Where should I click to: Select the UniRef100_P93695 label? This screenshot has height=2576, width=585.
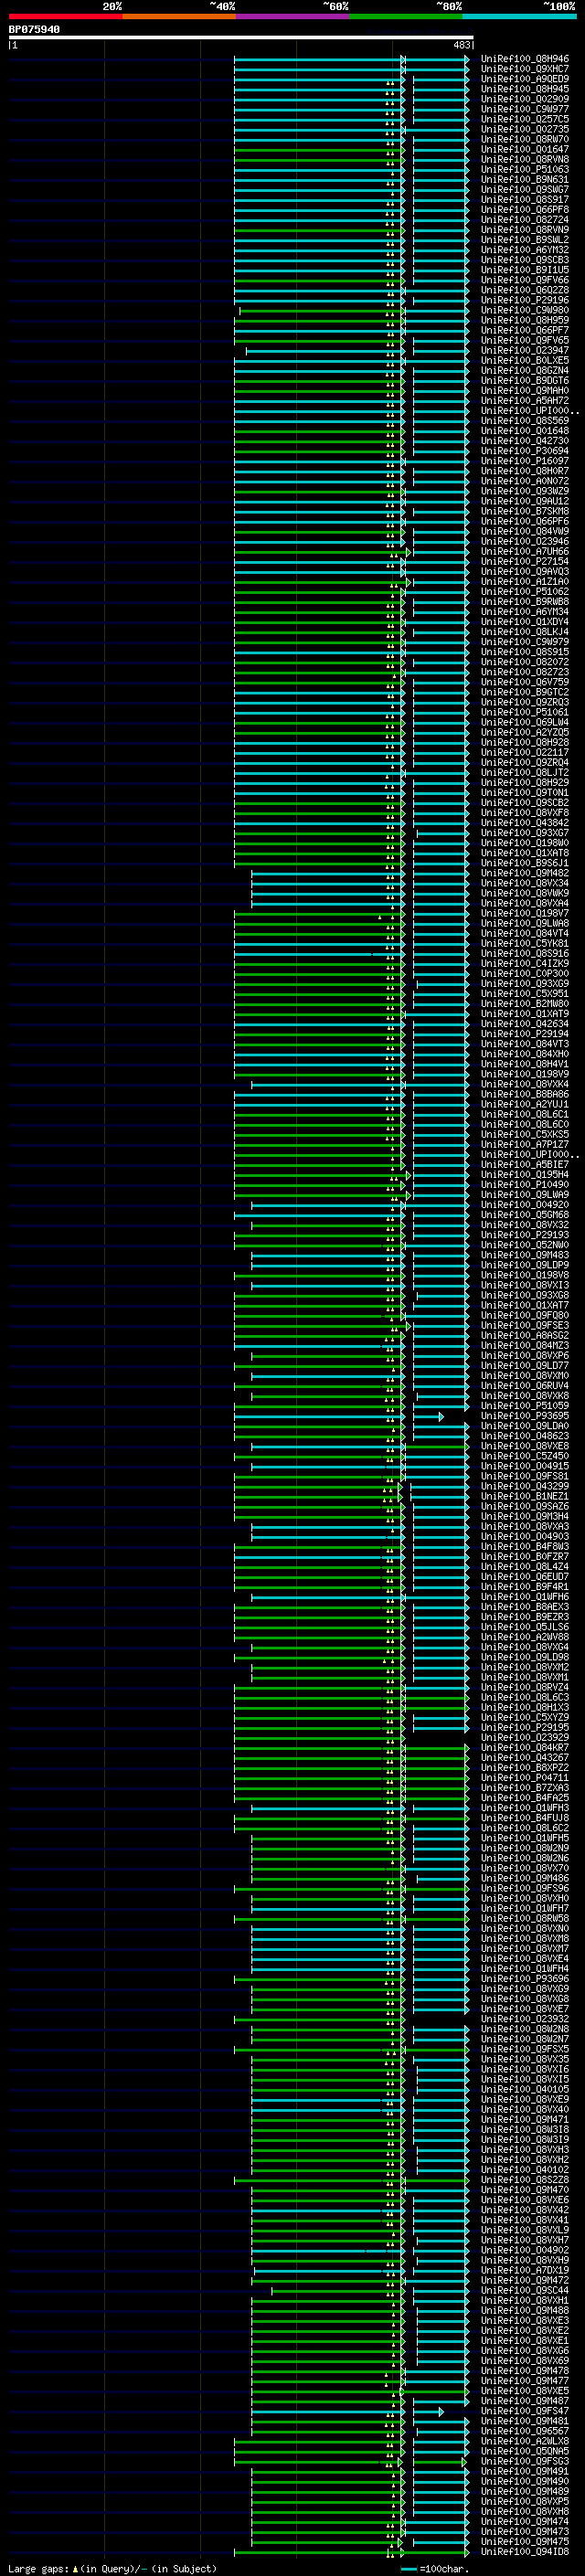(x=525, y=1416)
